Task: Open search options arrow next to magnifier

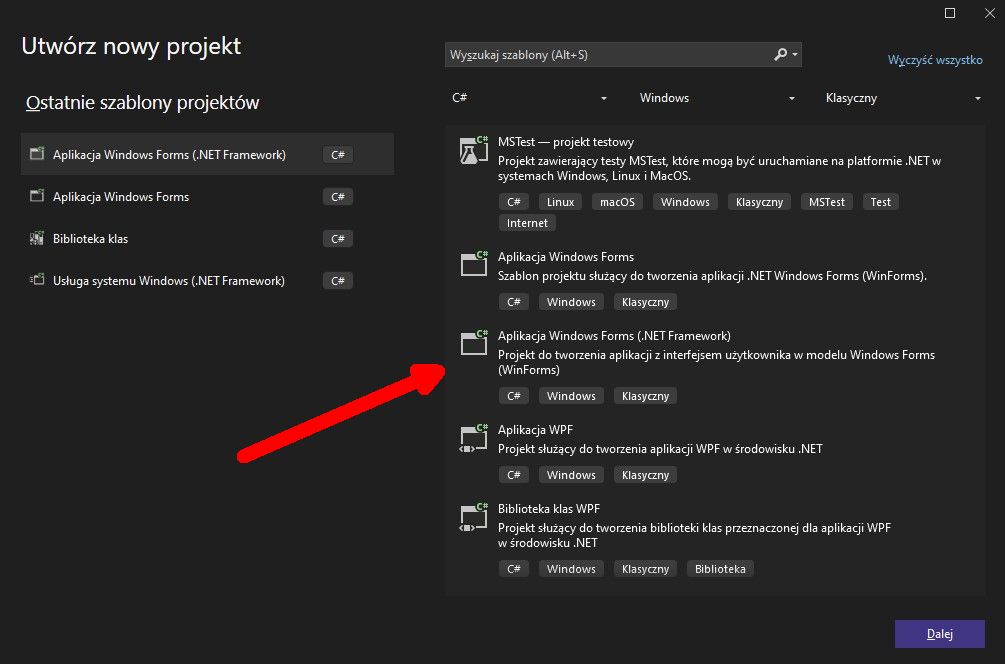Action: point(795,54)
